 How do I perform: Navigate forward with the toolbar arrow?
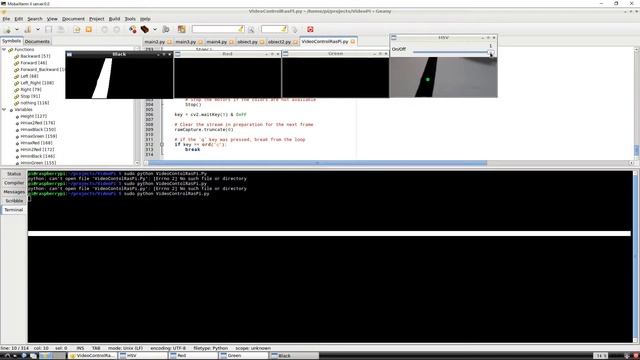pos(117,29)
